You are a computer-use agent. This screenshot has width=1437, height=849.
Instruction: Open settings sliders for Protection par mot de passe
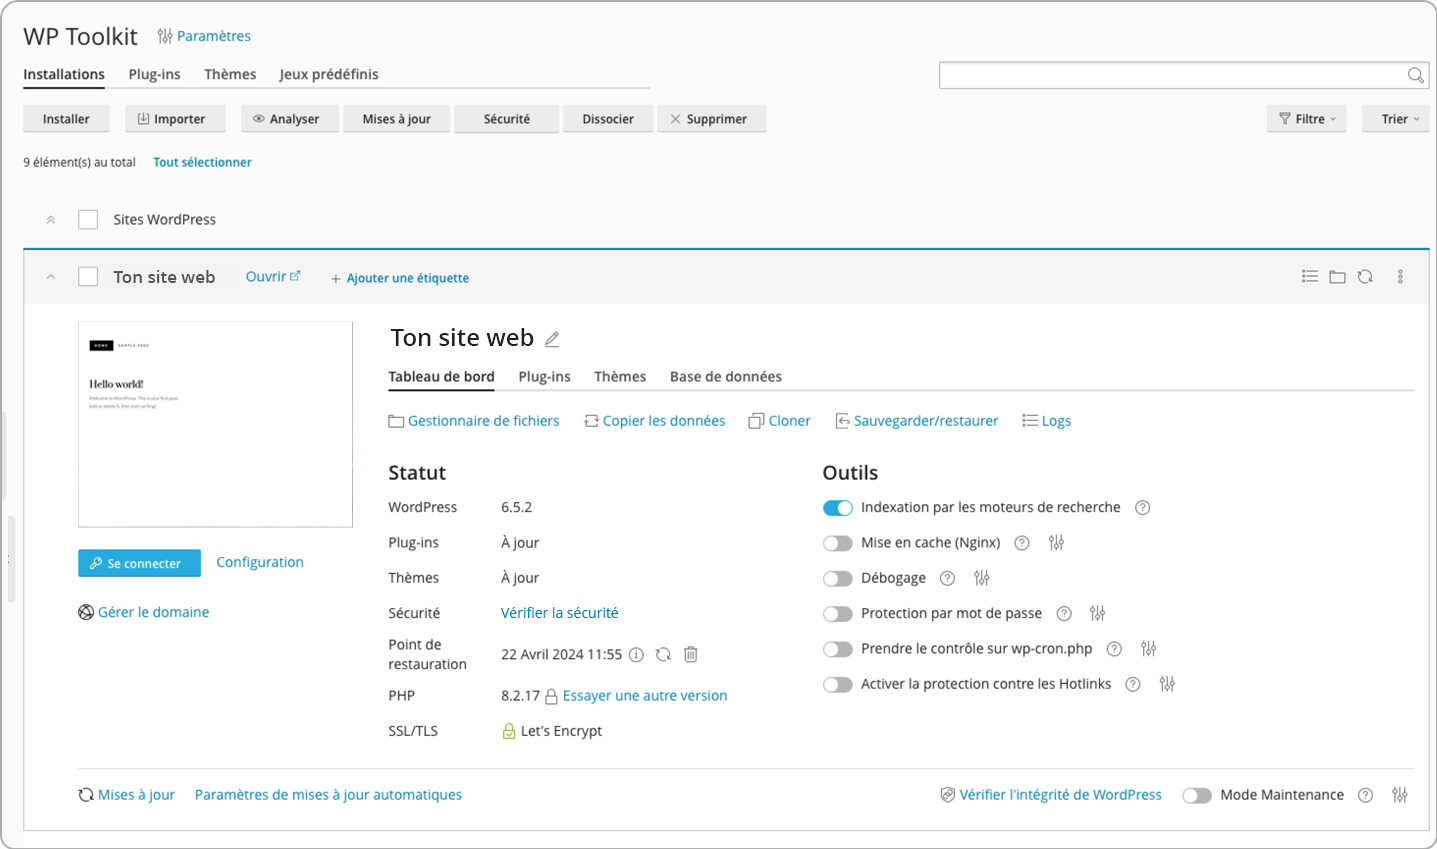click(1098, 614)
